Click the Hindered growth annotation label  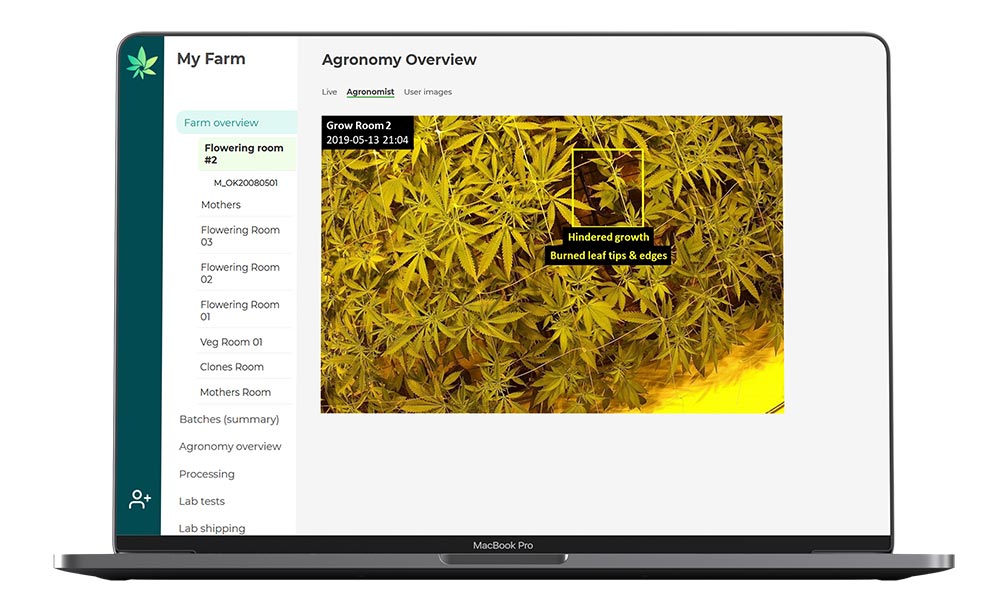(x=608, y=237)
